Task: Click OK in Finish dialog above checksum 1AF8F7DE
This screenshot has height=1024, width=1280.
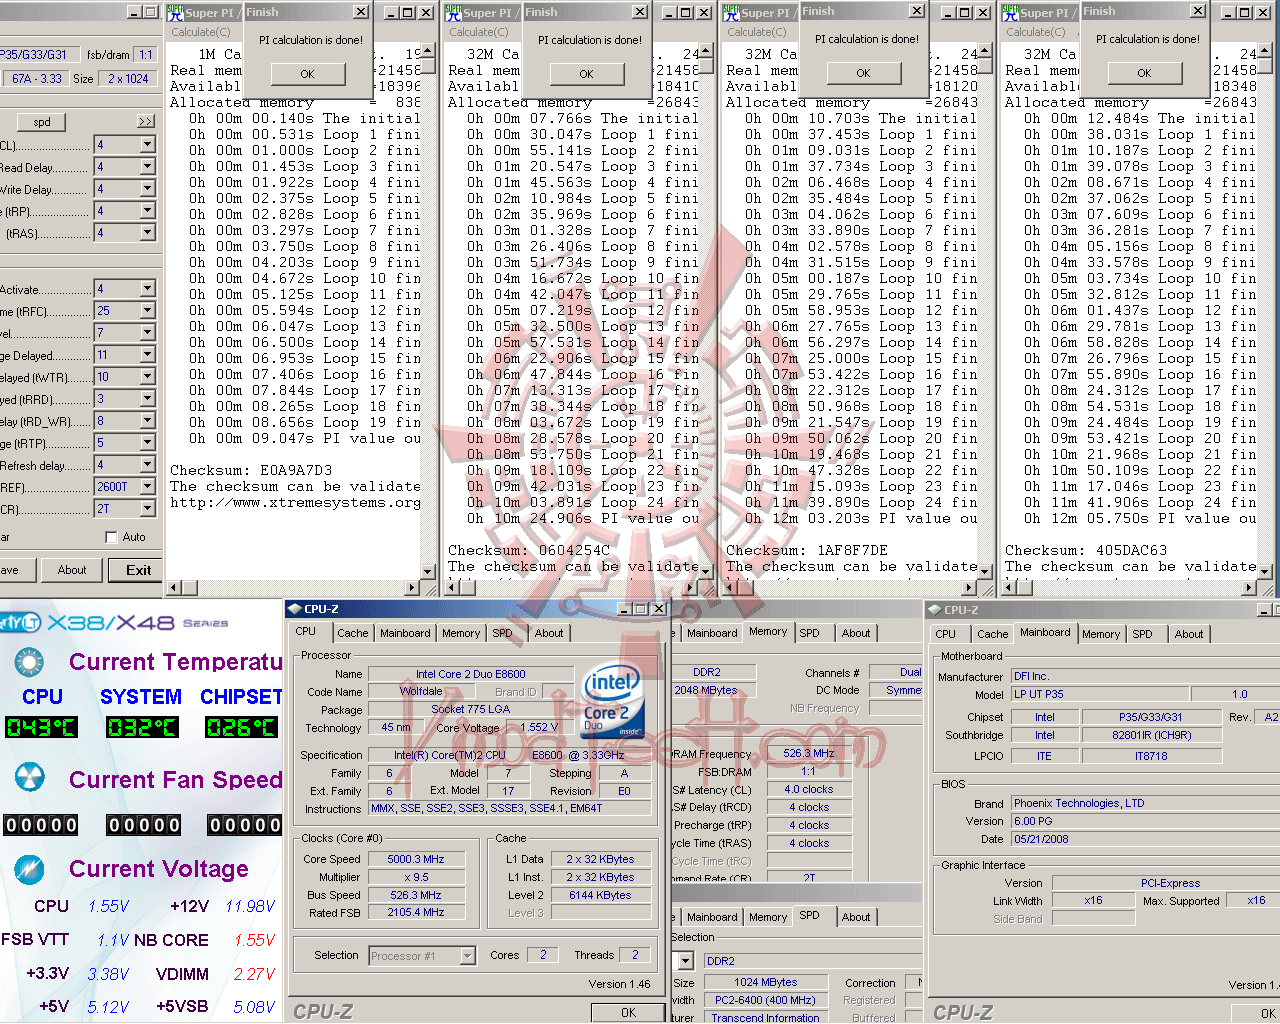Action: click(863, 73)
